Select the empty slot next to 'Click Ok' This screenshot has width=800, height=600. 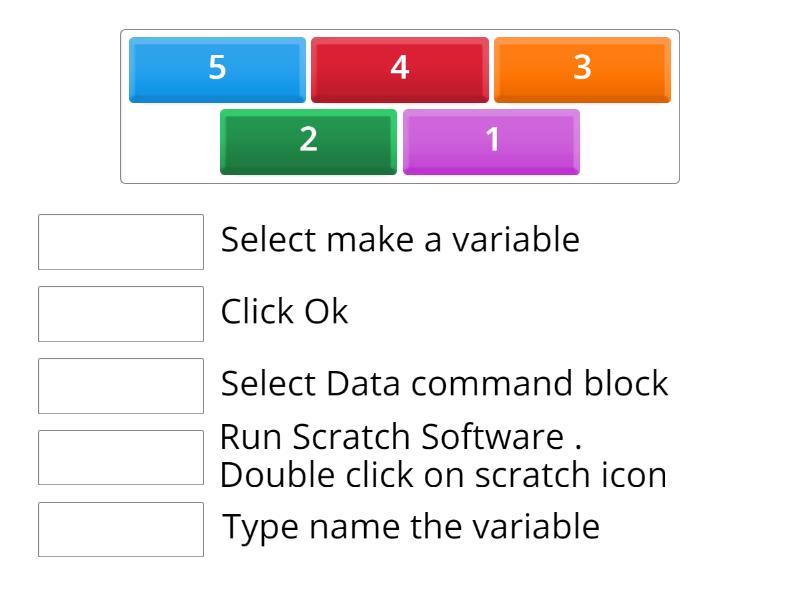(121, 314)
